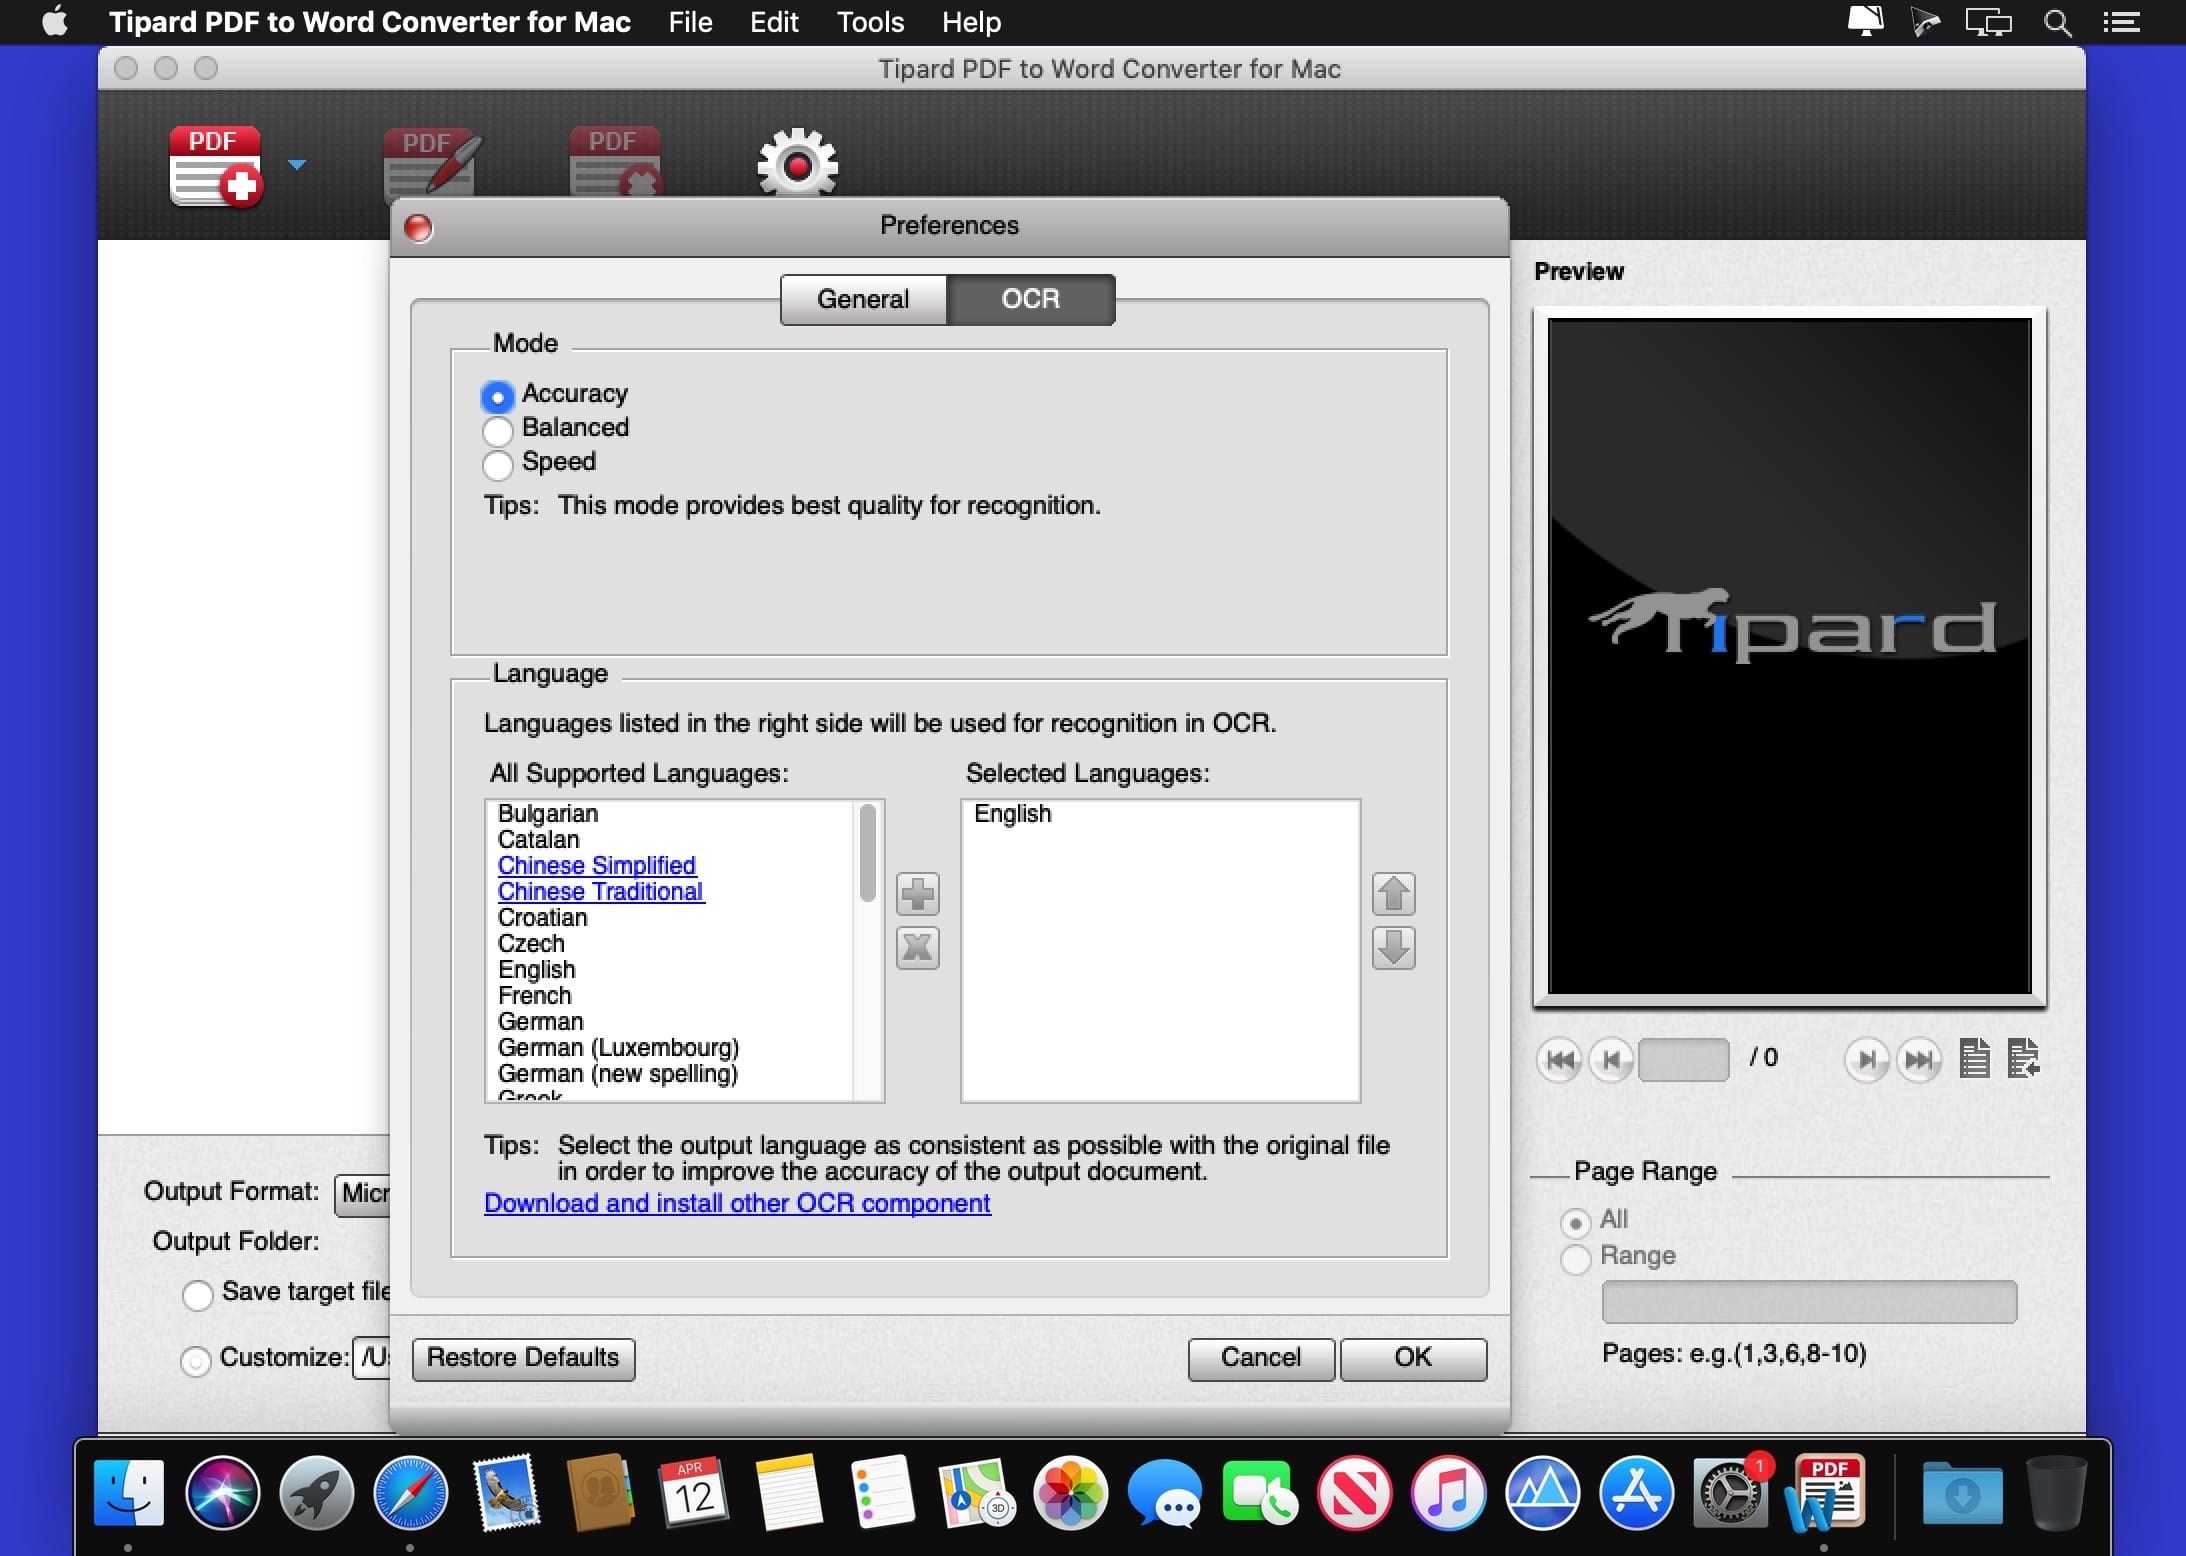Open Safari from the Dock
The image size is (2186, 1556).
(410, 1493)
